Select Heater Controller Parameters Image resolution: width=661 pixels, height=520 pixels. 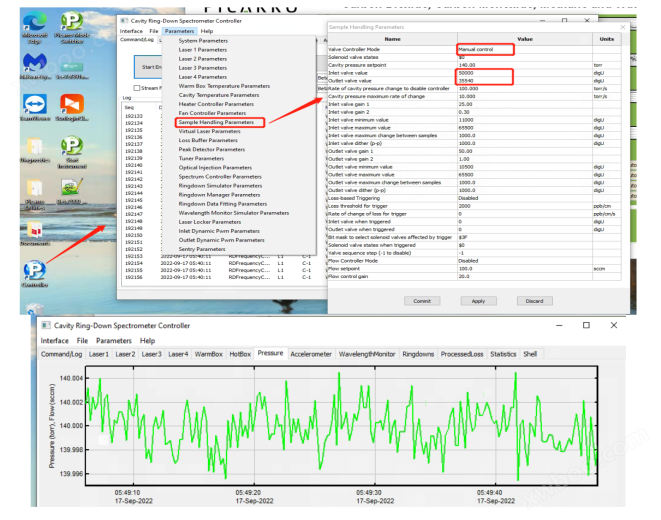point(216,104)
